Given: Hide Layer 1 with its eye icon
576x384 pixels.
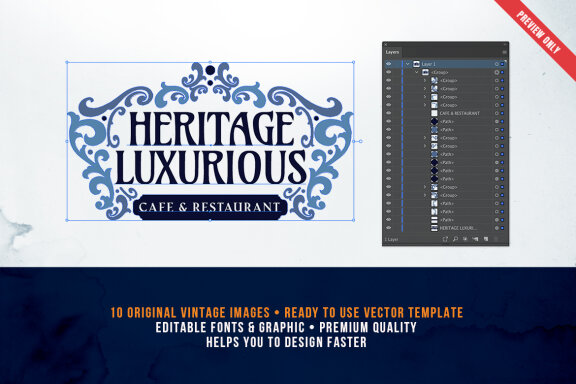Looking at the screenshot, I should tap(389, 64).
